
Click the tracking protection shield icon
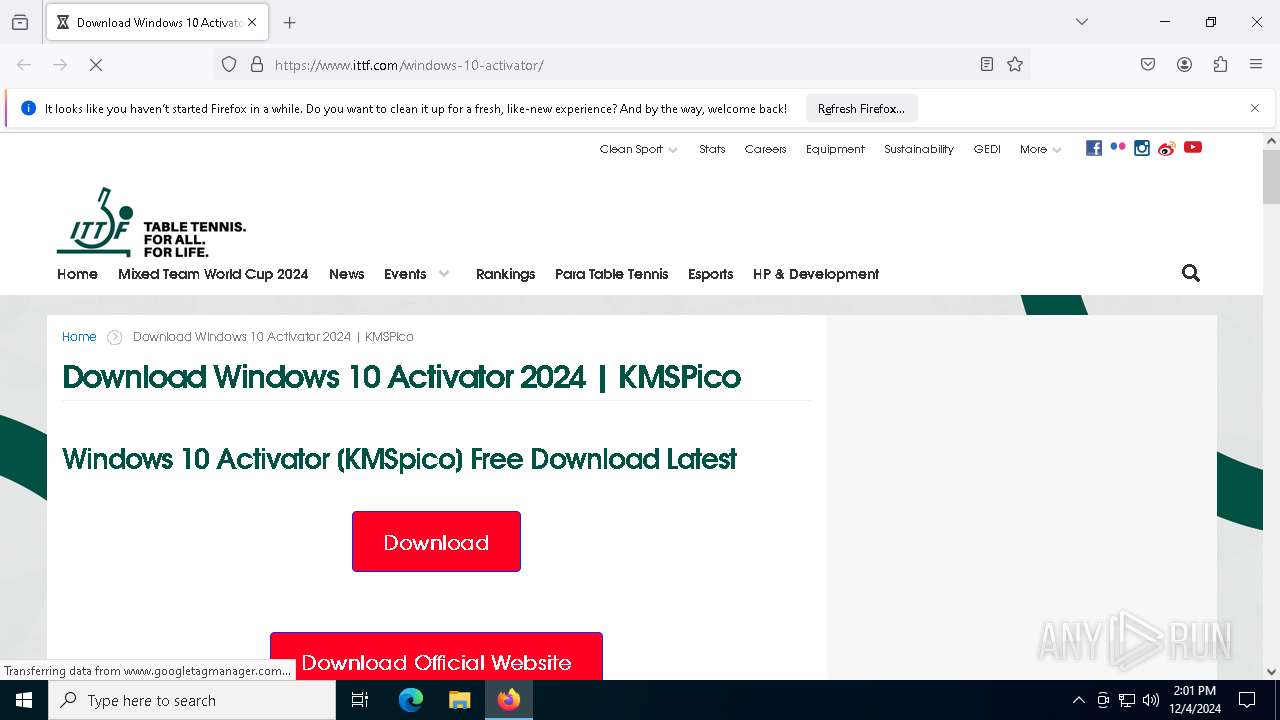coord(229,64)
